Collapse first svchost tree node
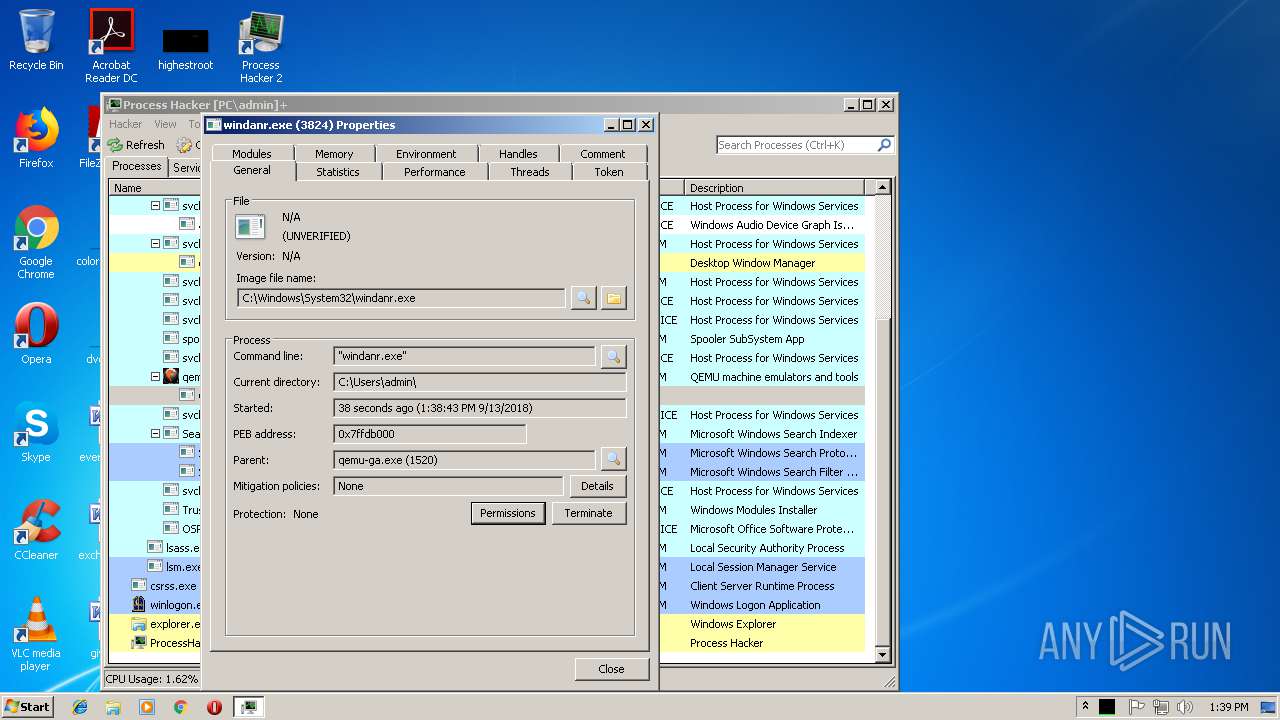Viewport: 1280px width, 720px height. (155, 206)
